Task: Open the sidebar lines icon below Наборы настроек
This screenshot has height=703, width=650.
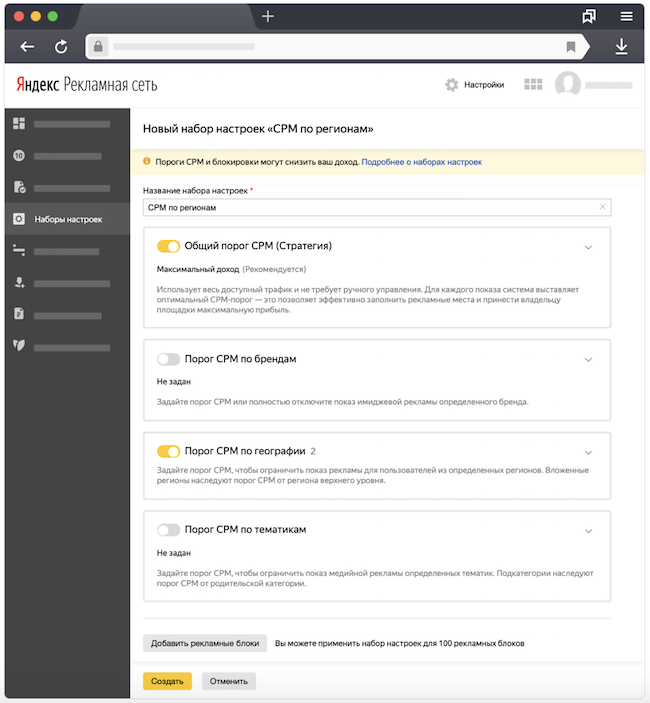Action: point(19,250)
